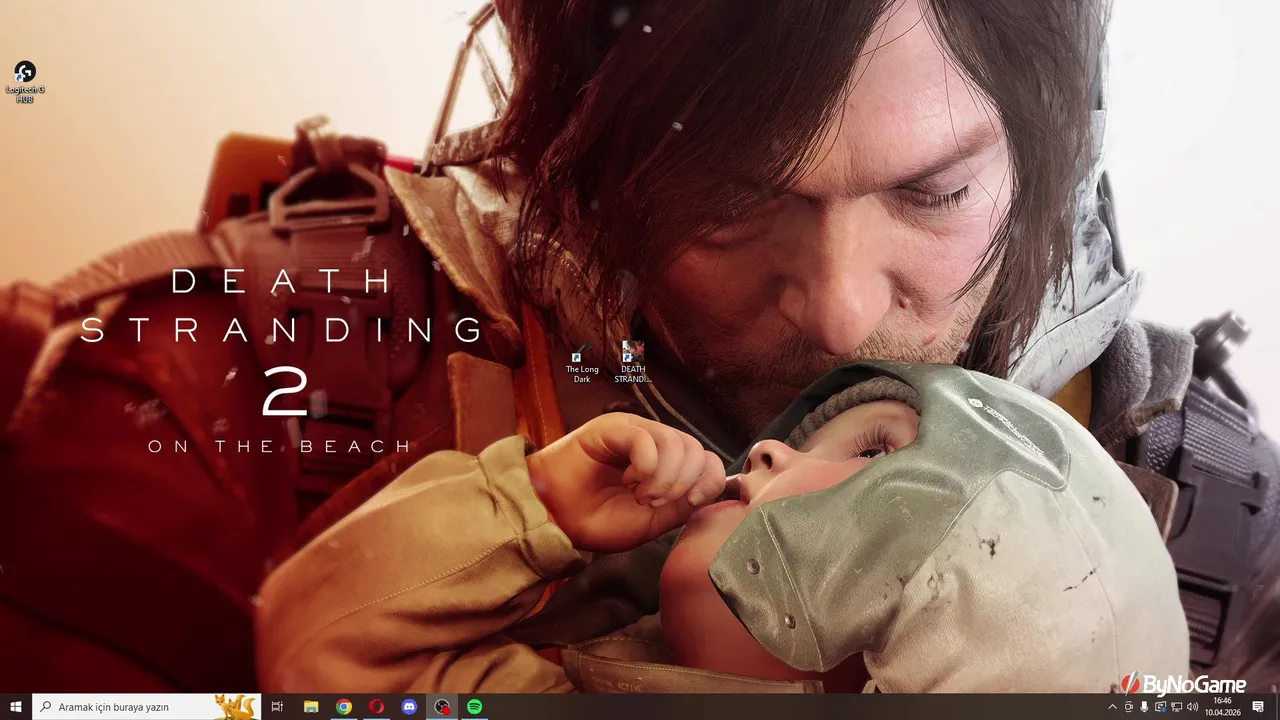Open Spotify from the taskbar
The height and width of the screenshot is (720, 1280).
point(475,707)
